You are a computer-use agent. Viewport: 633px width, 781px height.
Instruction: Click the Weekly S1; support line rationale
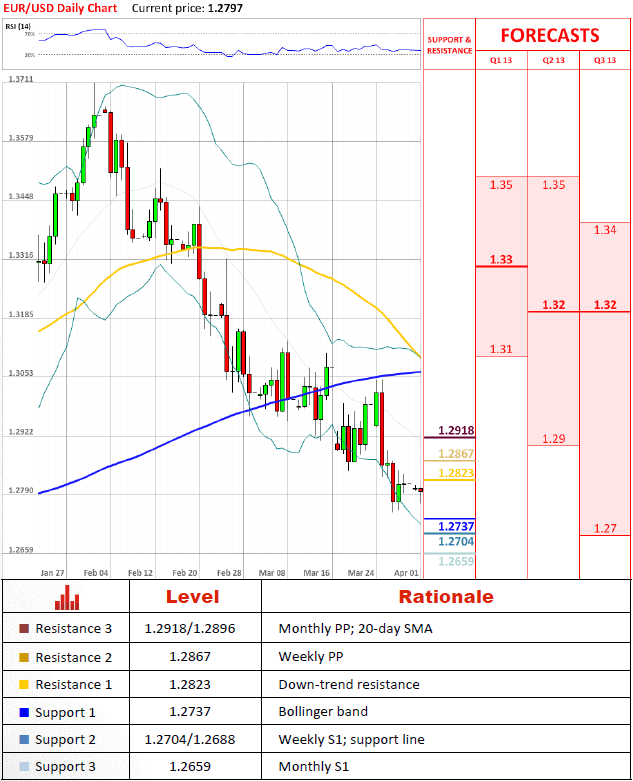(352, 740)
